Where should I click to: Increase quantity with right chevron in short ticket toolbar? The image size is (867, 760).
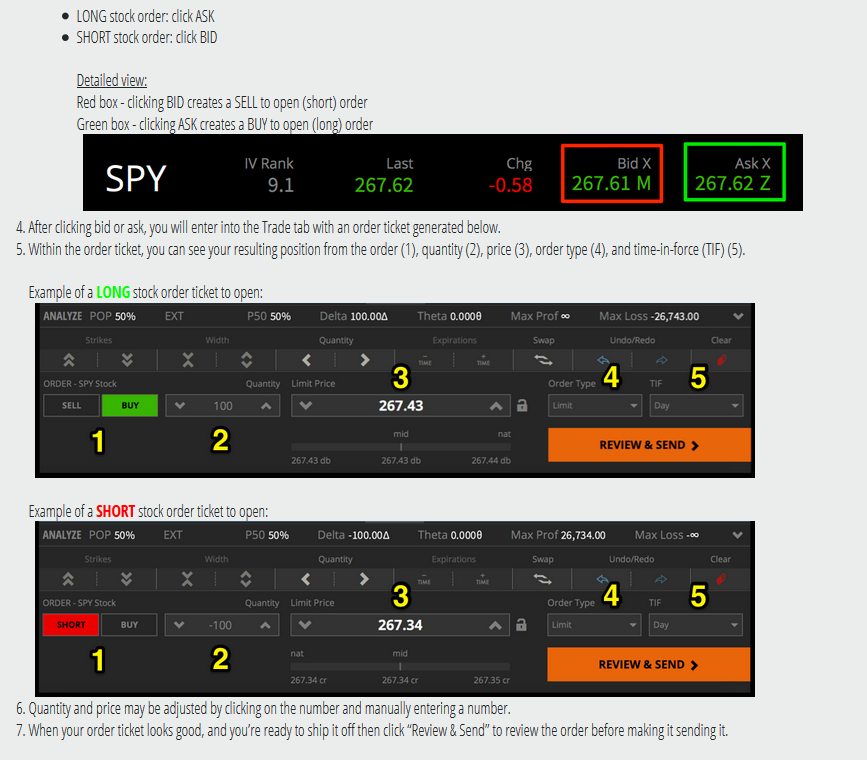pos(364,579)
